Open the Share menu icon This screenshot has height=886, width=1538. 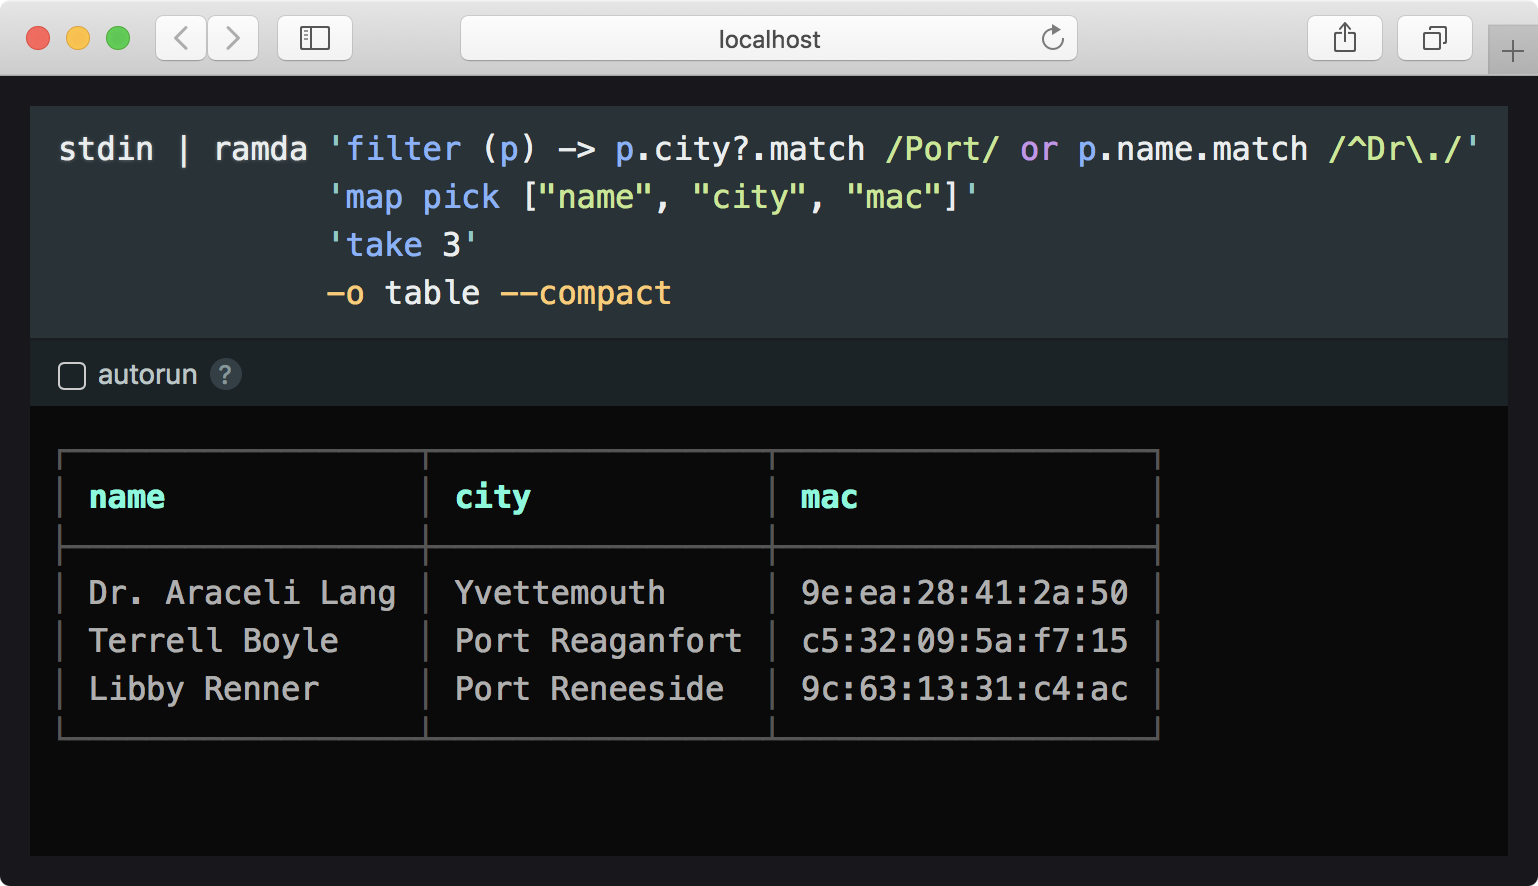[x=1345, y=39]
